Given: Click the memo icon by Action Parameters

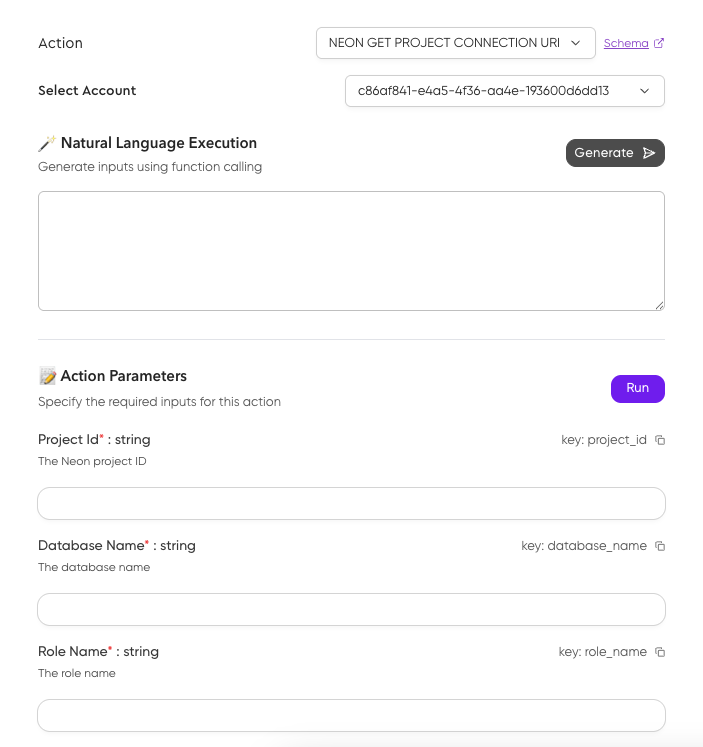Looking at the screenshot, I should click(x=47, y=377).
